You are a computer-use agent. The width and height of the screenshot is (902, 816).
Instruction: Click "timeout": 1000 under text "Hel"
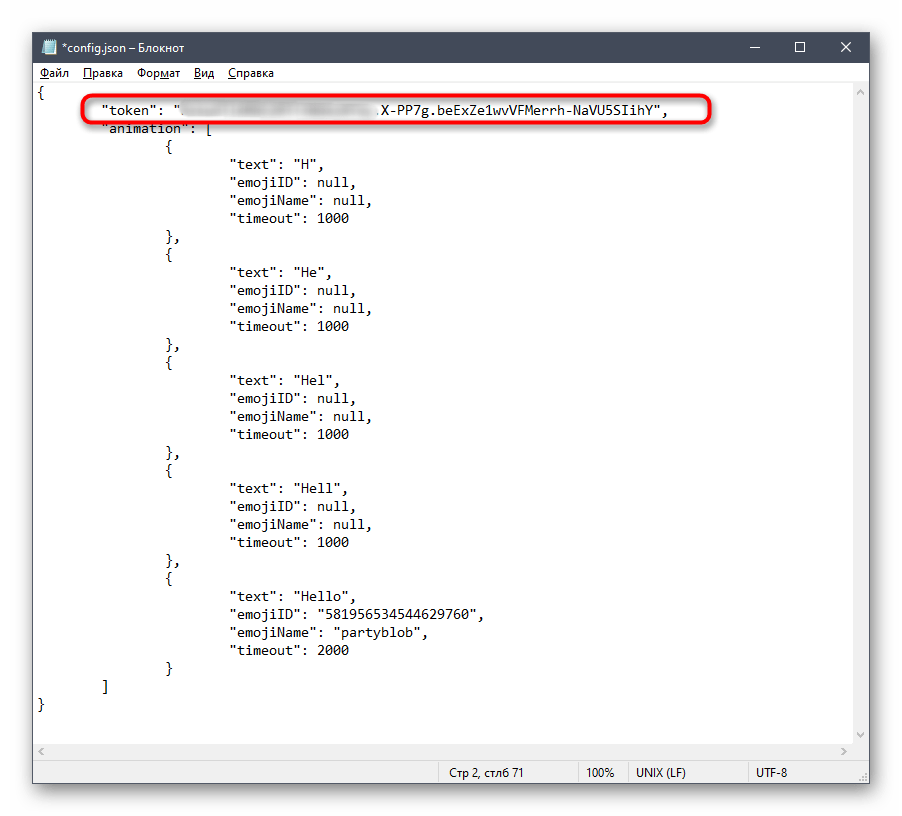(289, 435)
